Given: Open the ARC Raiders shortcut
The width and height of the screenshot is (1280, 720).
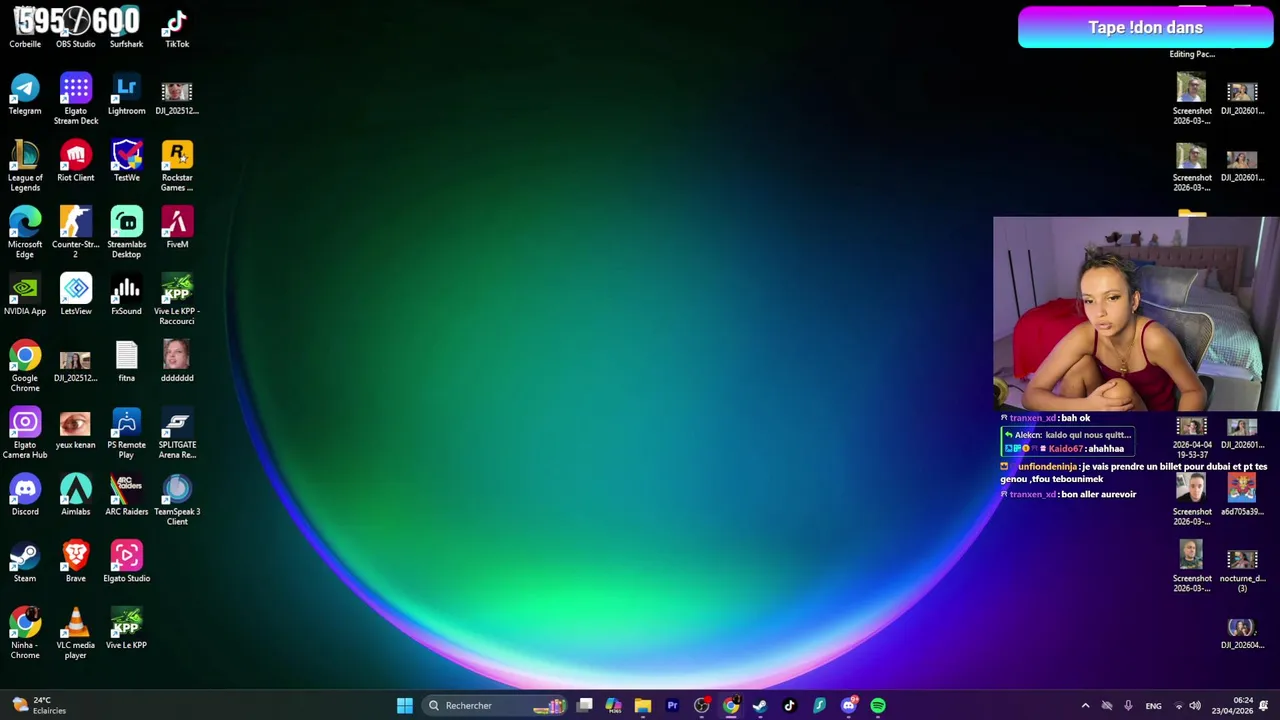Looking at the screenshot, I should (126, 497).
